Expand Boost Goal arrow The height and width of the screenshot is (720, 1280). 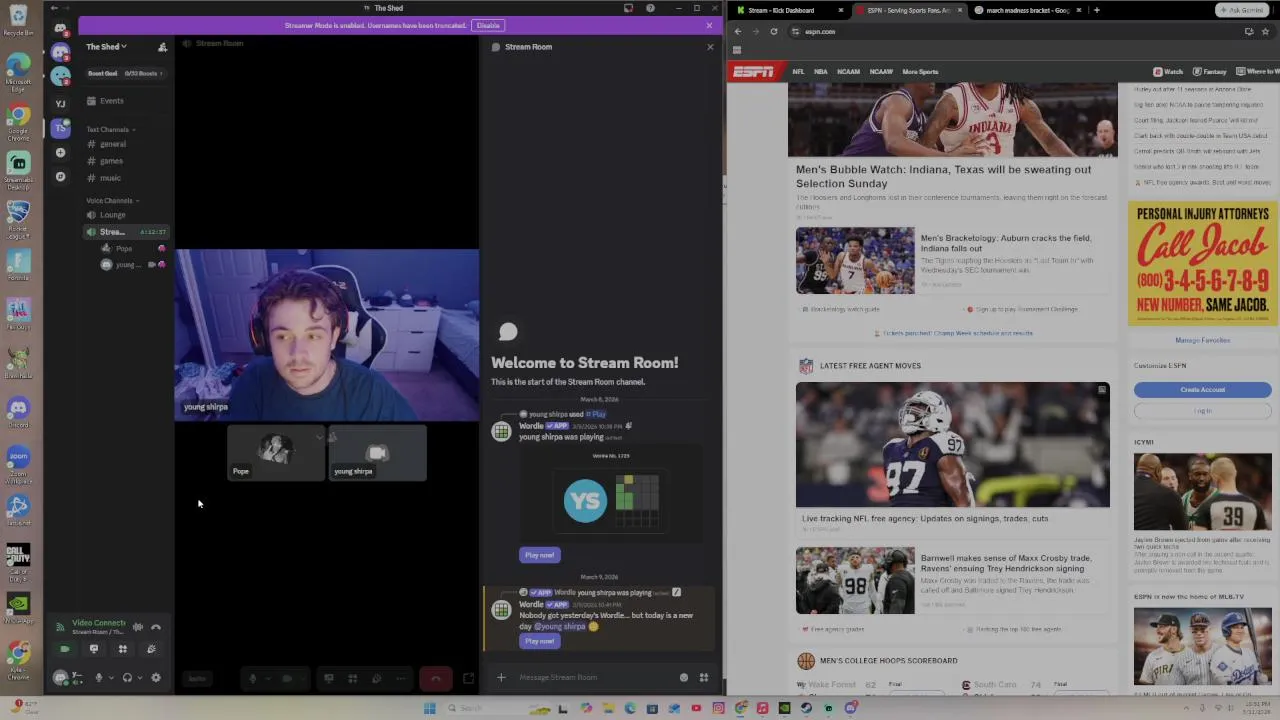[x=162, y=73]
